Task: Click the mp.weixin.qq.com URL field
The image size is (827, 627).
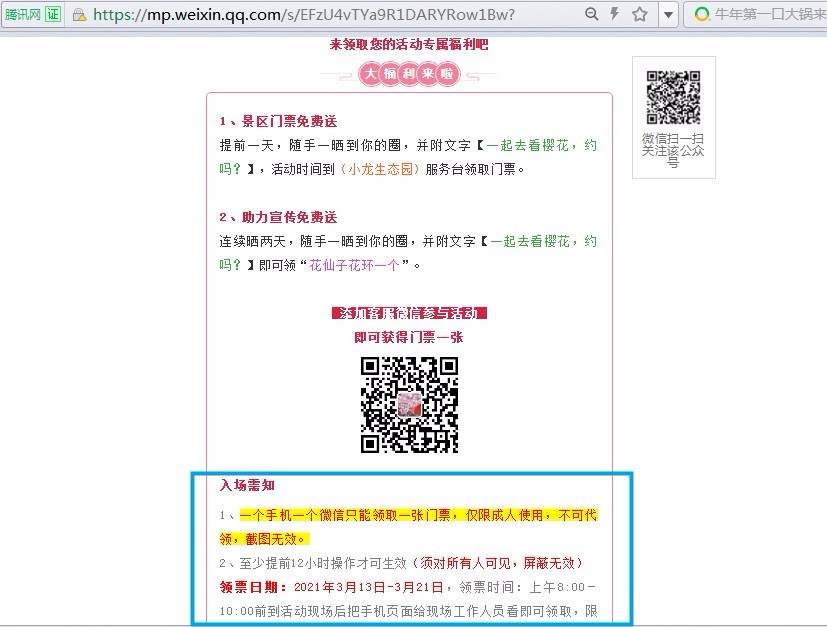Action: click(304, 14)
